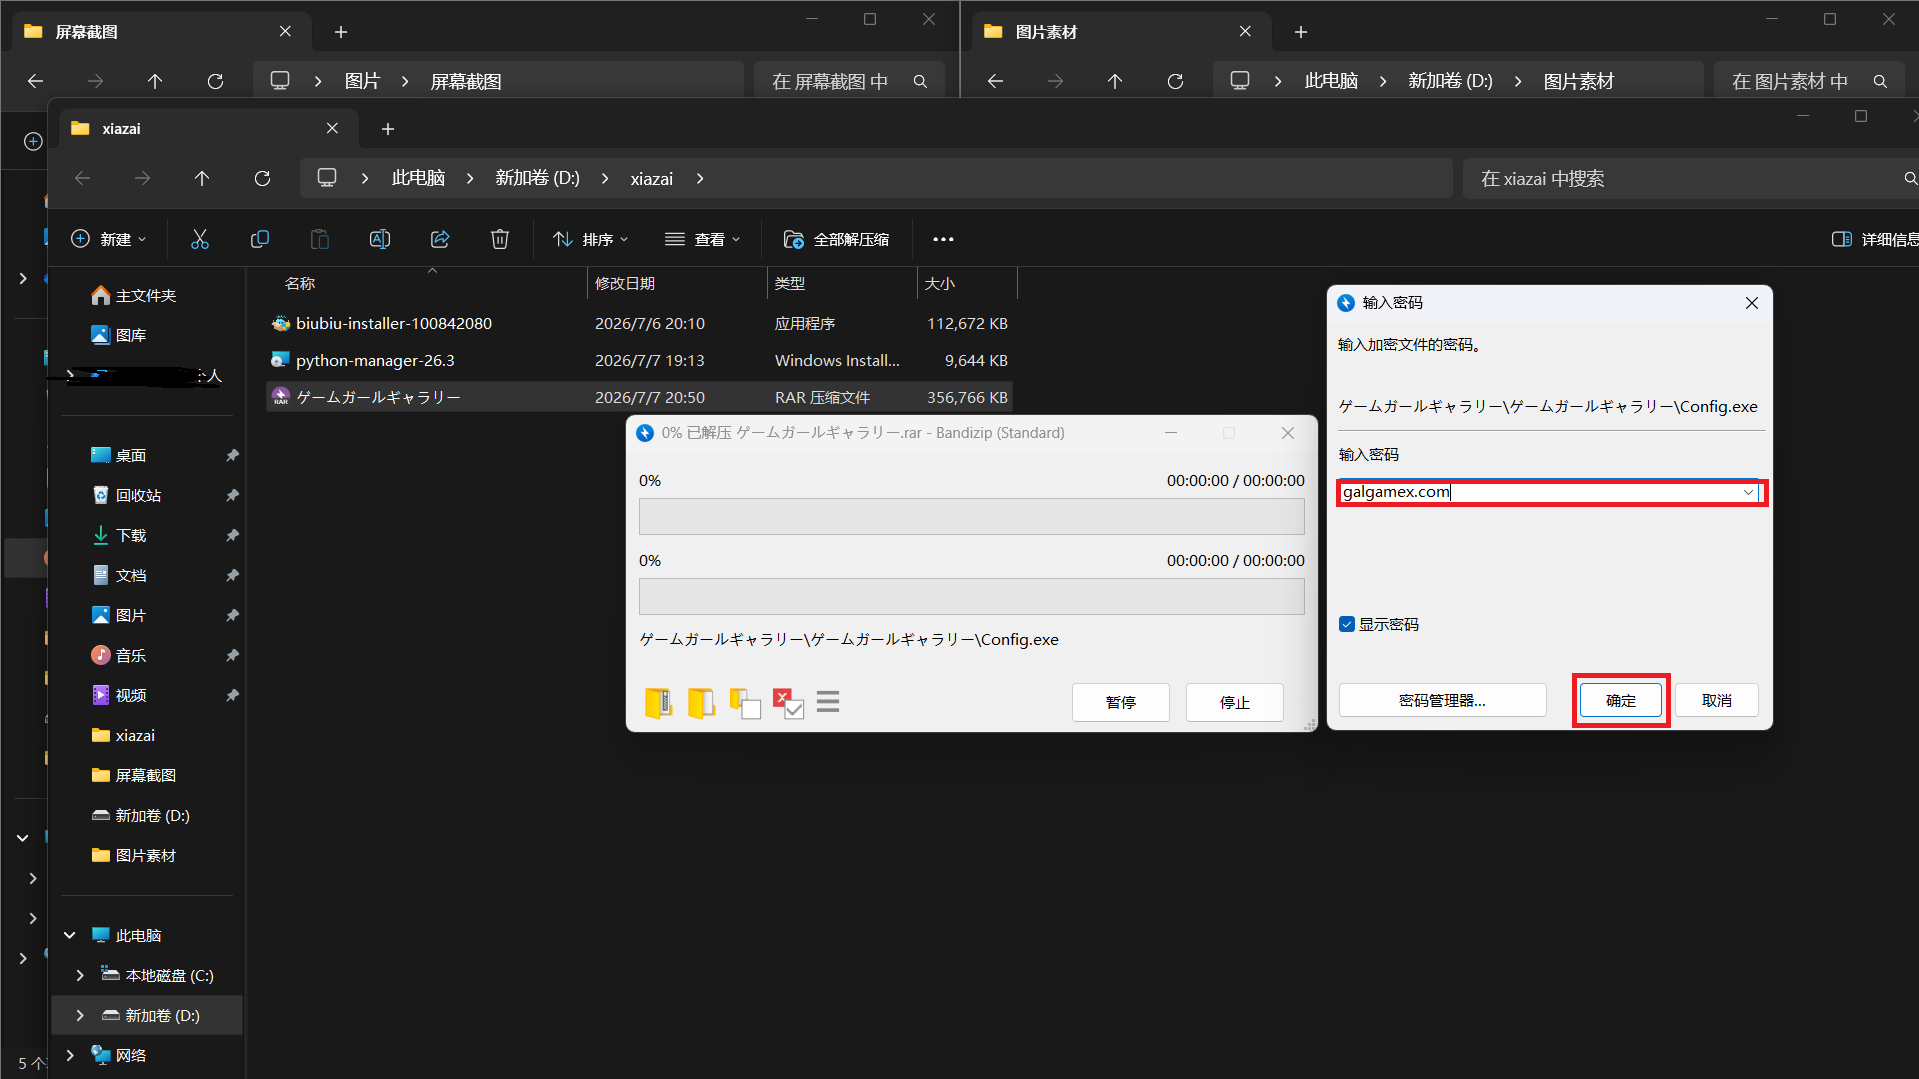Open the three-dots more options menu

point(943,239)
